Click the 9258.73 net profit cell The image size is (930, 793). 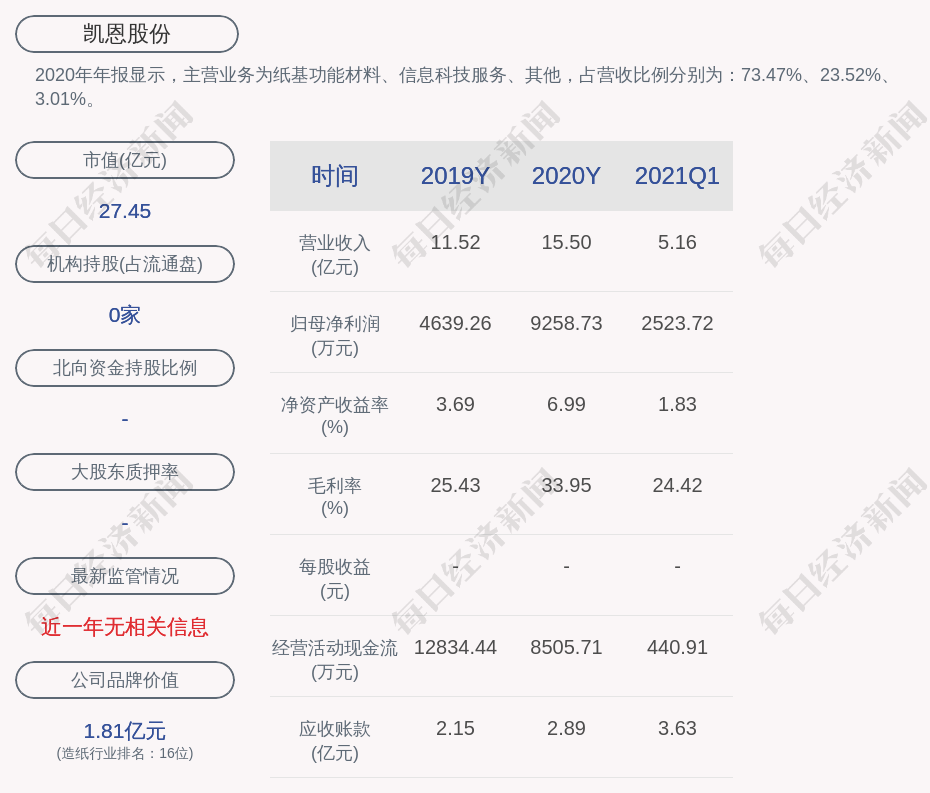[566, 324]
